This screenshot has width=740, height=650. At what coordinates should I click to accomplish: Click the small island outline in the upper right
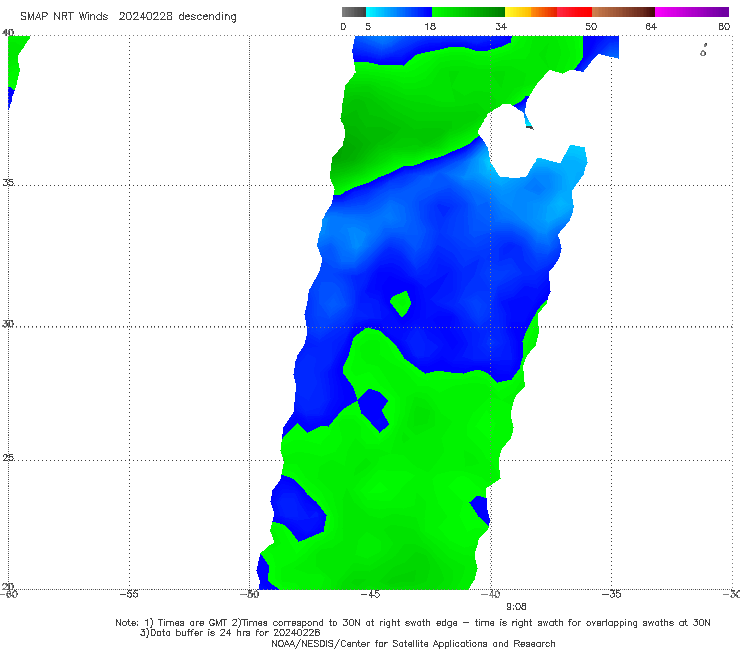[703, 51]
